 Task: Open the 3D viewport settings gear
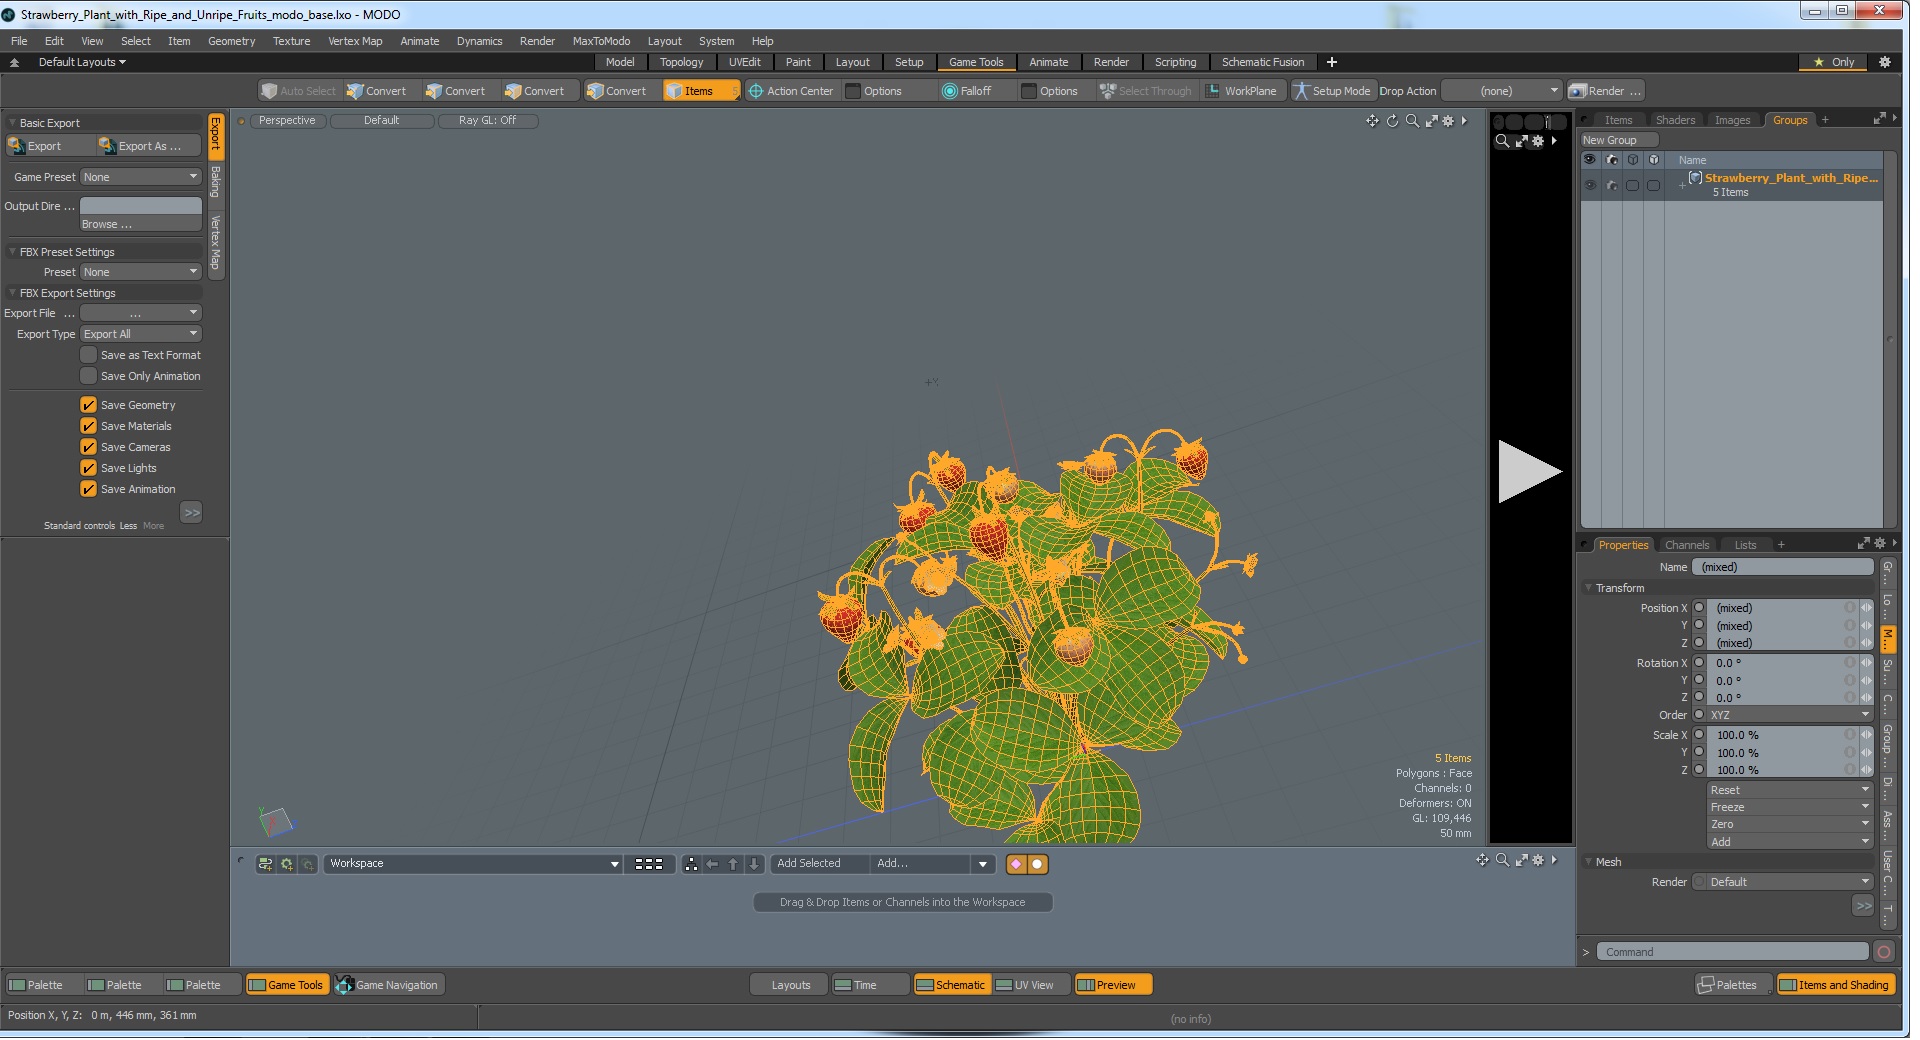click(x=1448, y=121)
